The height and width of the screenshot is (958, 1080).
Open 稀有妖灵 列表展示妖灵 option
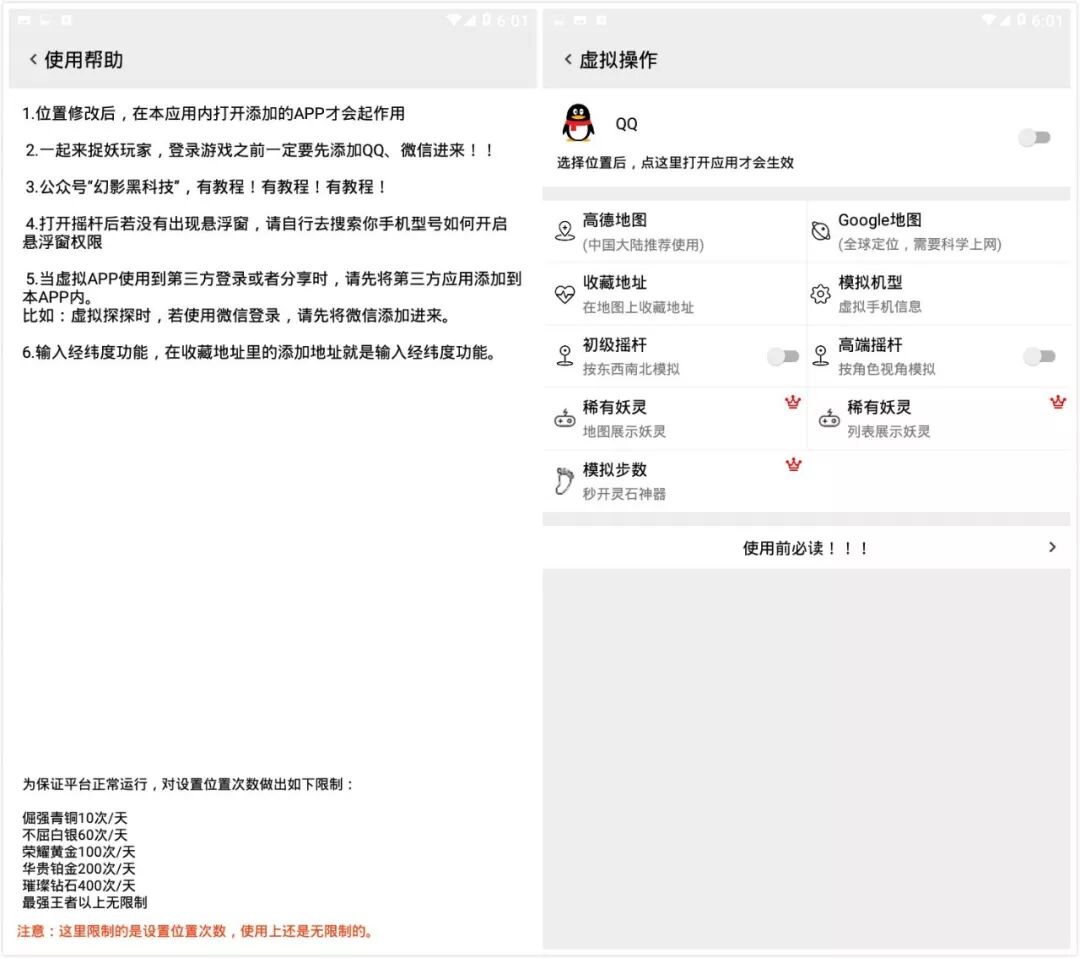(939, 419)
